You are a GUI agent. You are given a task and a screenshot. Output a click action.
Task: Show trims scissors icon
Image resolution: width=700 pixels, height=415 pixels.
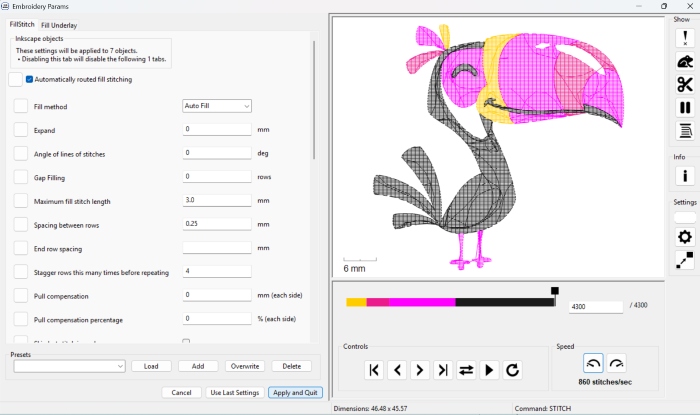point(684,85)
